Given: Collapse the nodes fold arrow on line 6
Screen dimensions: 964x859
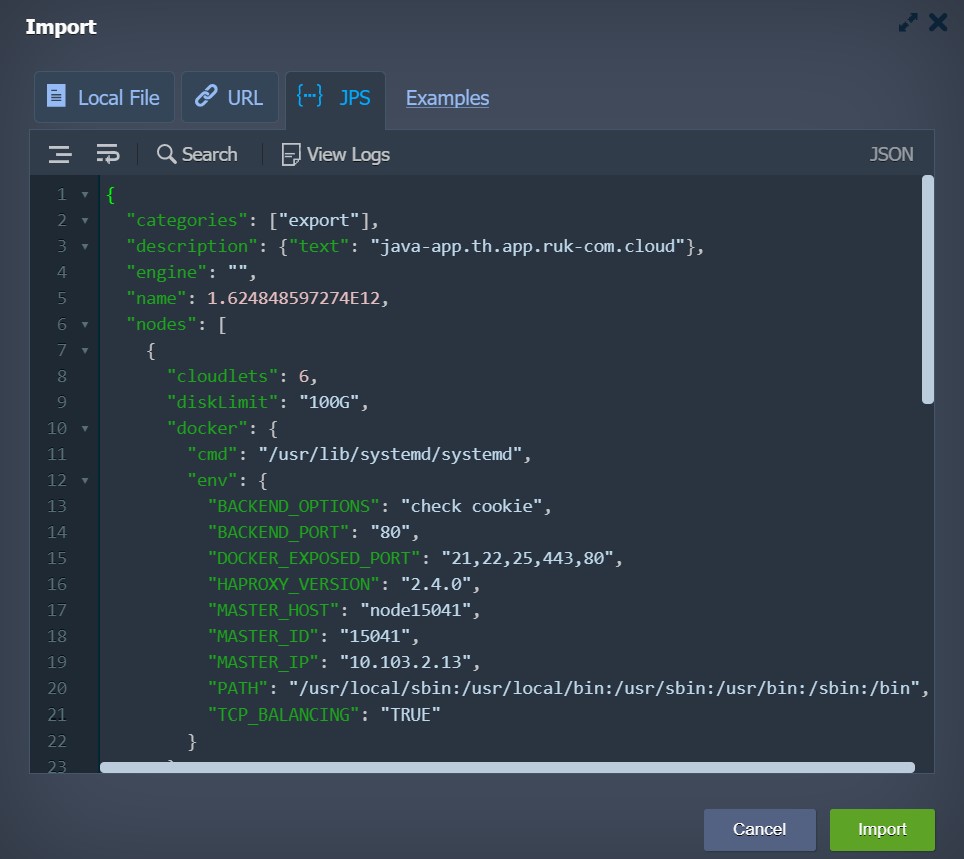Looking at the screenshot, I should 85,325.
